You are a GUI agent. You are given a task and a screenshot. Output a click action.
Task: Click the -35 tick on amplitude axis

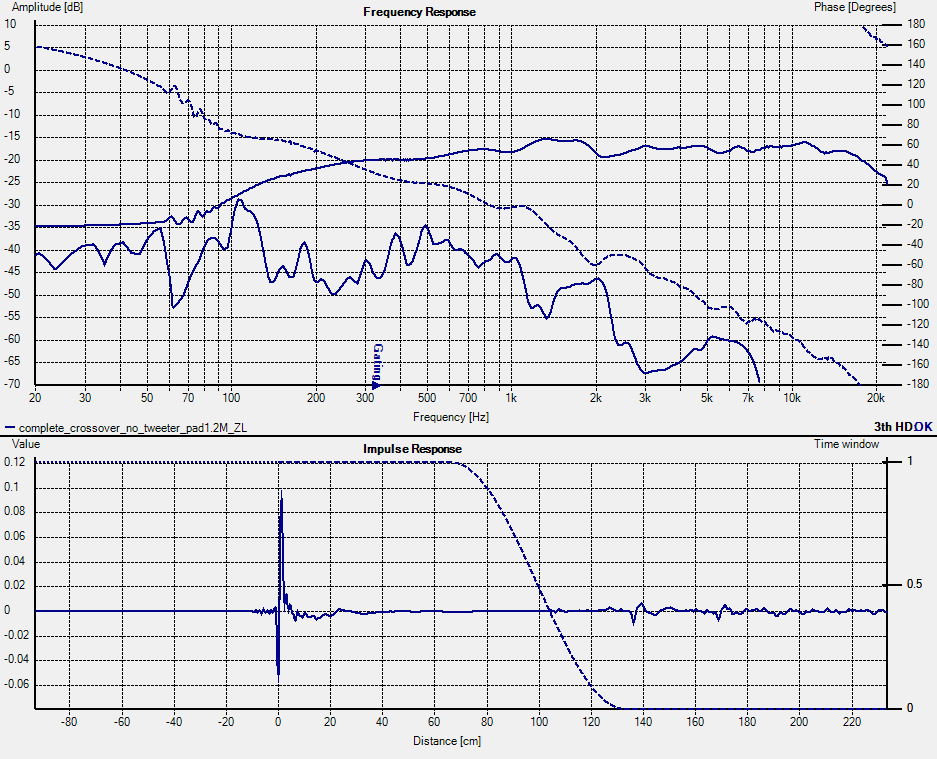[x=12, y=227]
